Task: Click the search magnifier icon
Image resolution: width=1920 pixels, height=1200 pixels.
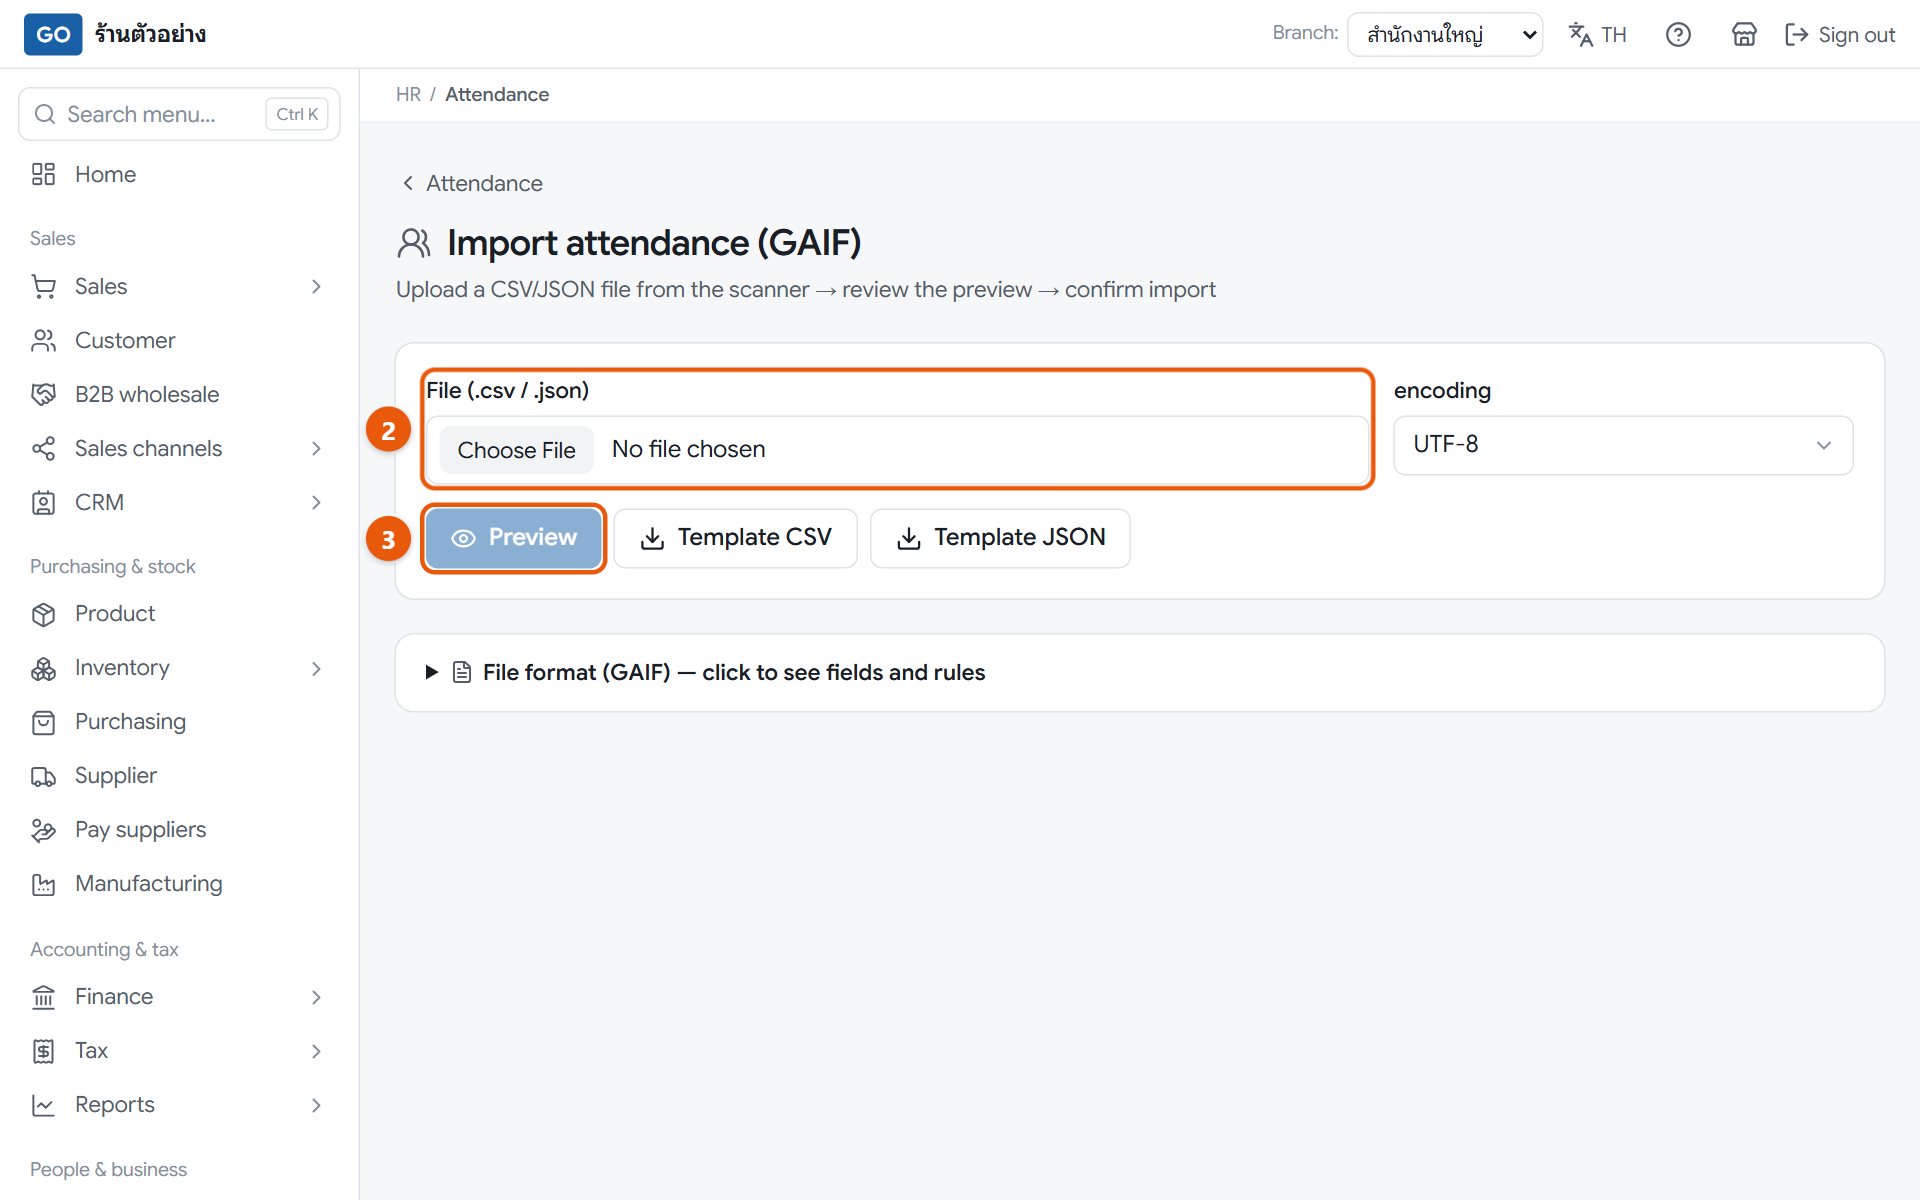Action: (44, 114)
